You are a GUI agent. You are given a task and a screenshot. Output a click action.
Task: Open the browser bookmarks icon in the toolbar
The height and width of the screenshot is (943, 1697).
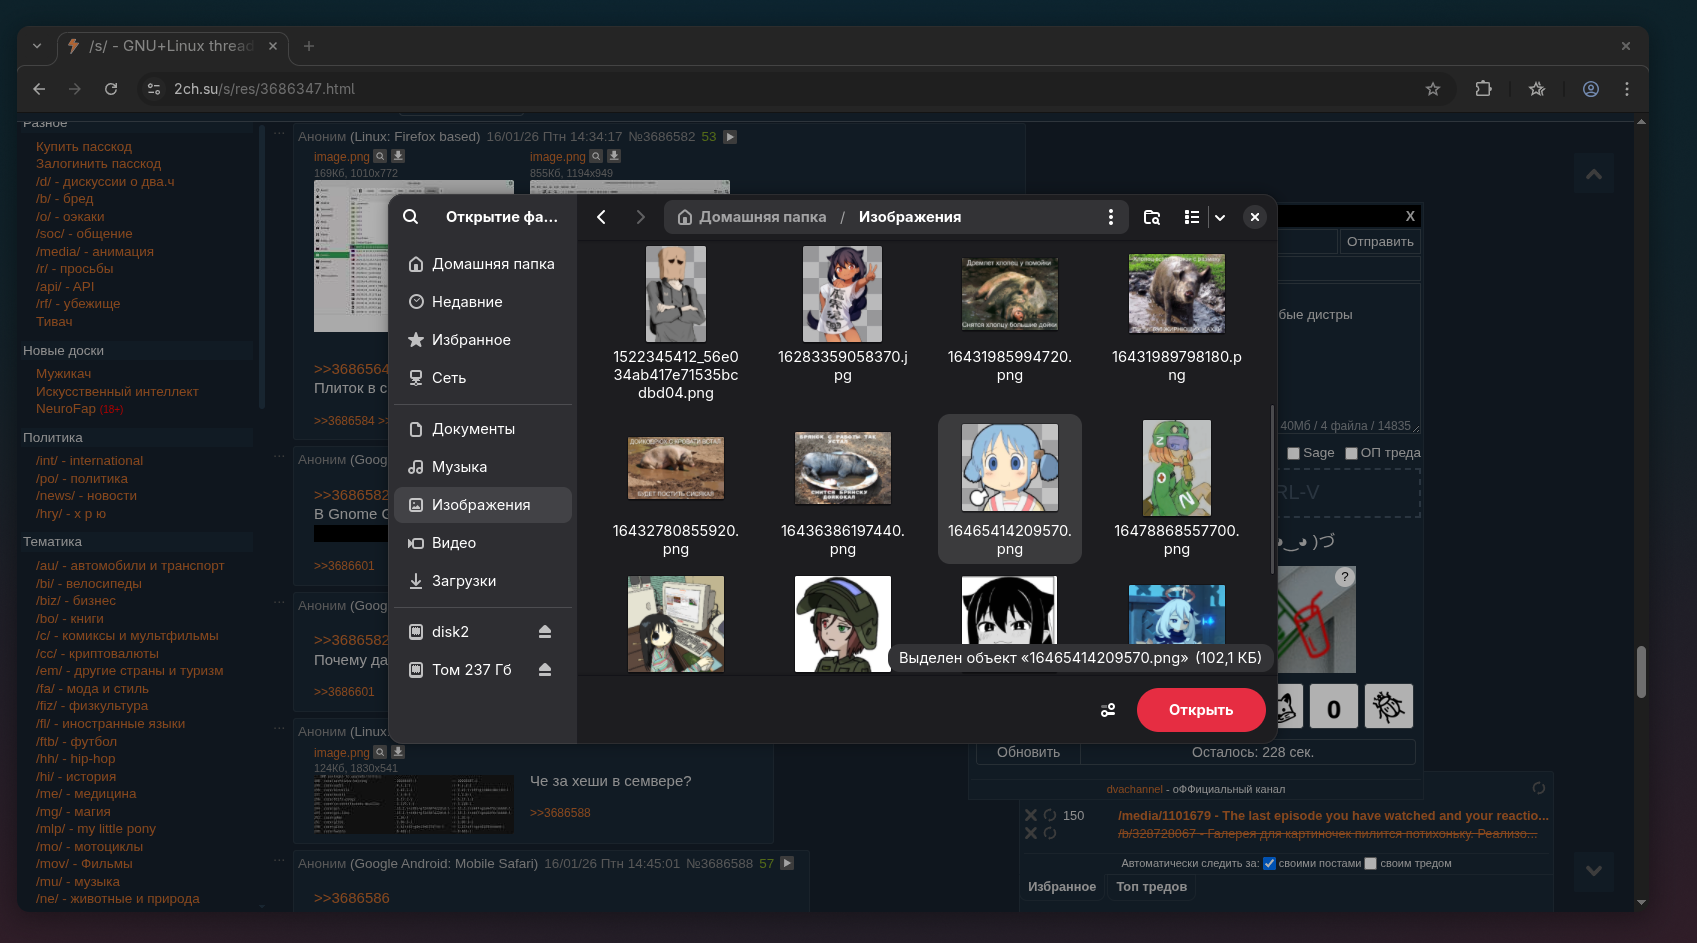coord(1537,89)
